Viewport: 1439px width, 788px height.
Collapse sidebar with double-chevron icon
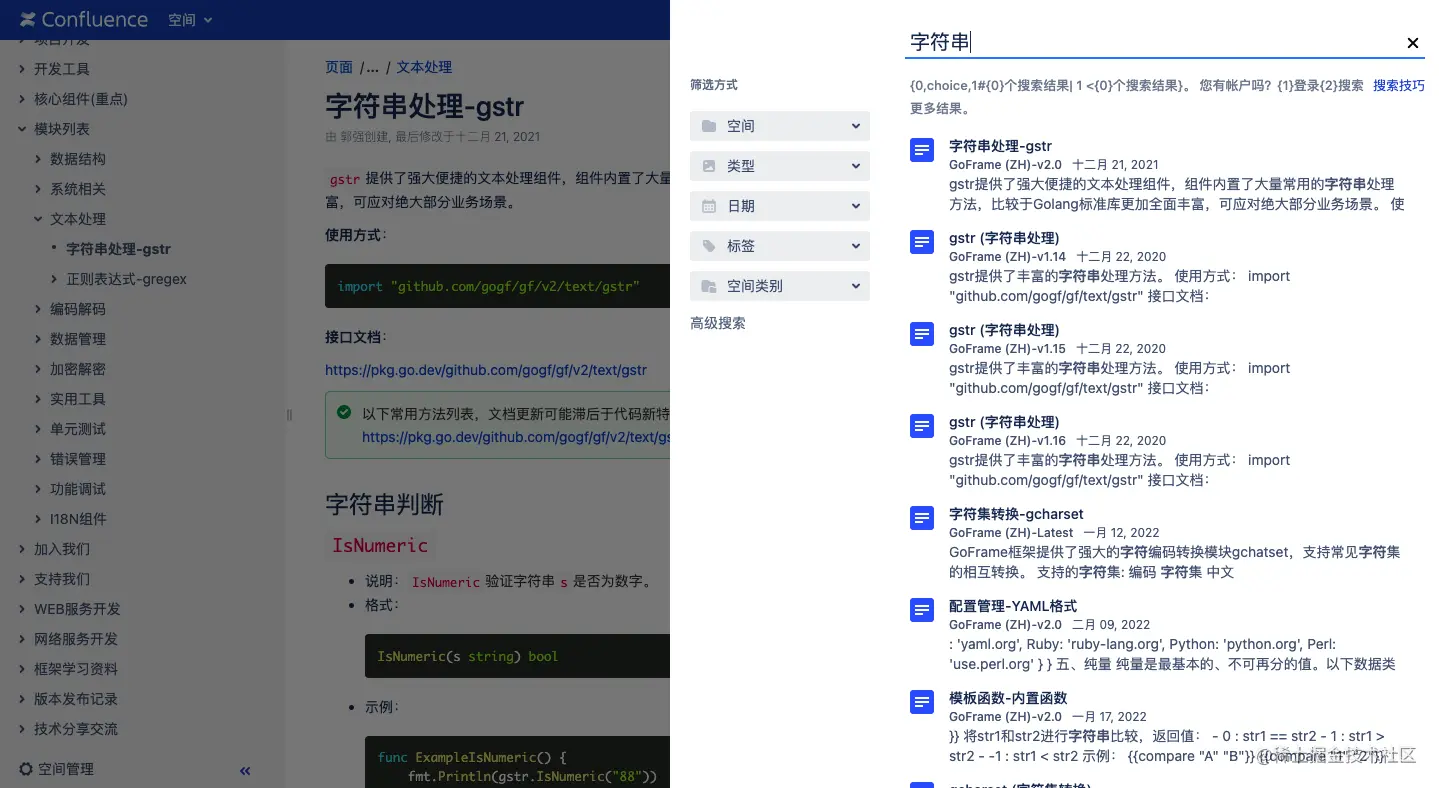(x=245, y=770)
